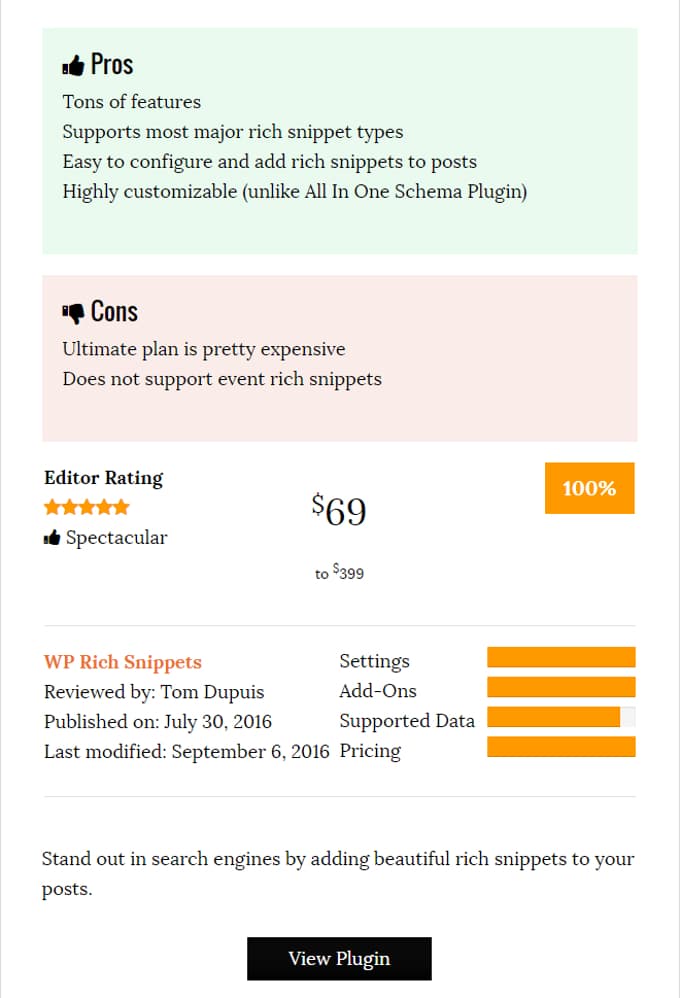Click 'Tons of features' in Pros
The width and height of the screenshot is (680, 998).
click(x=132, y=102)
